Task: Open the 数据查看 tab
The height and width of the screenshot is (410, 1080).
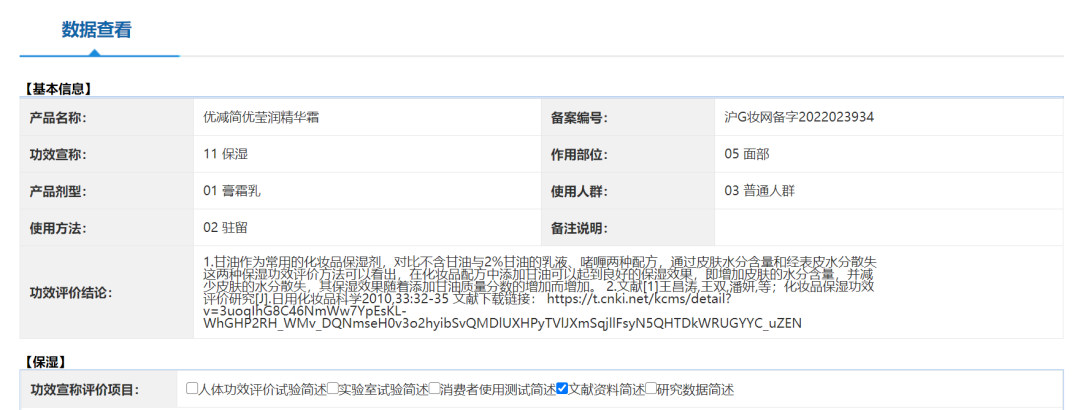Action: tap(97, 29)
